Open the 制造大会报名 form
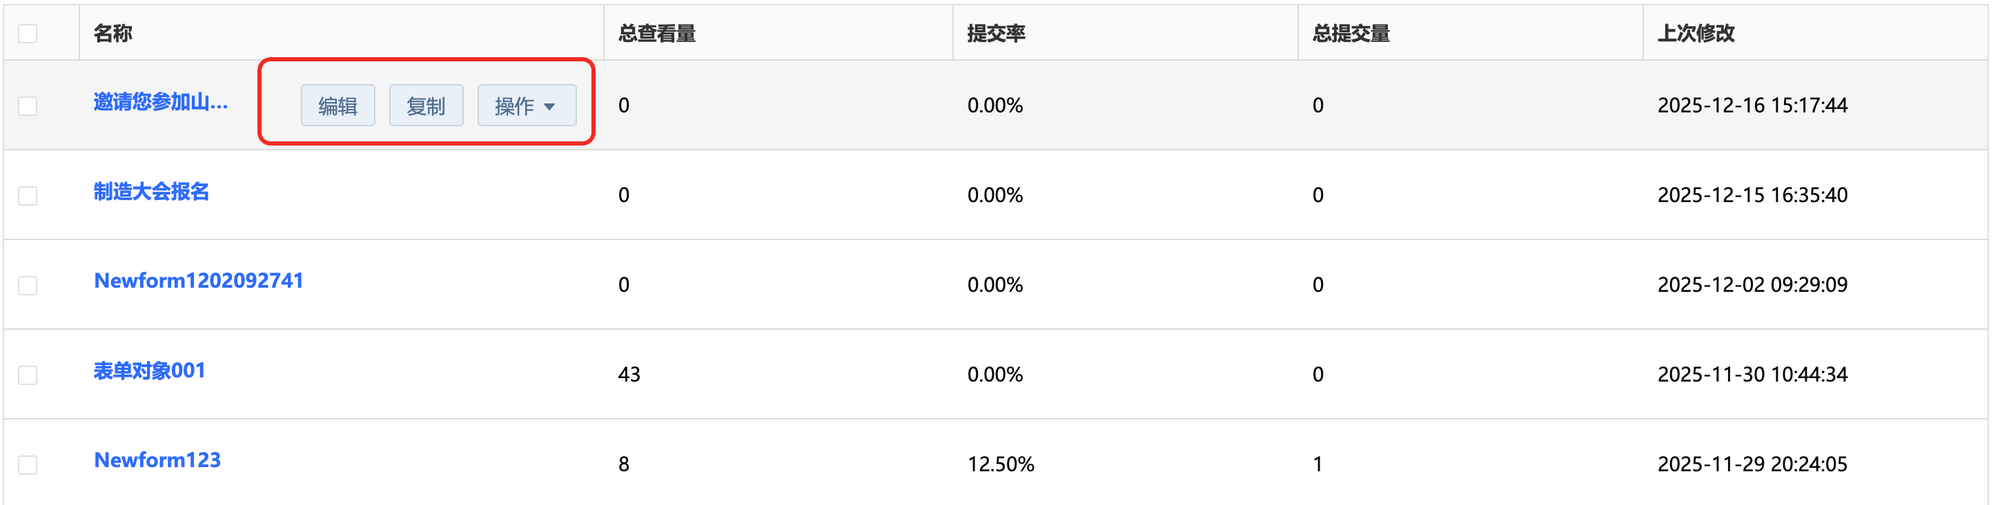 pos(152,192)
